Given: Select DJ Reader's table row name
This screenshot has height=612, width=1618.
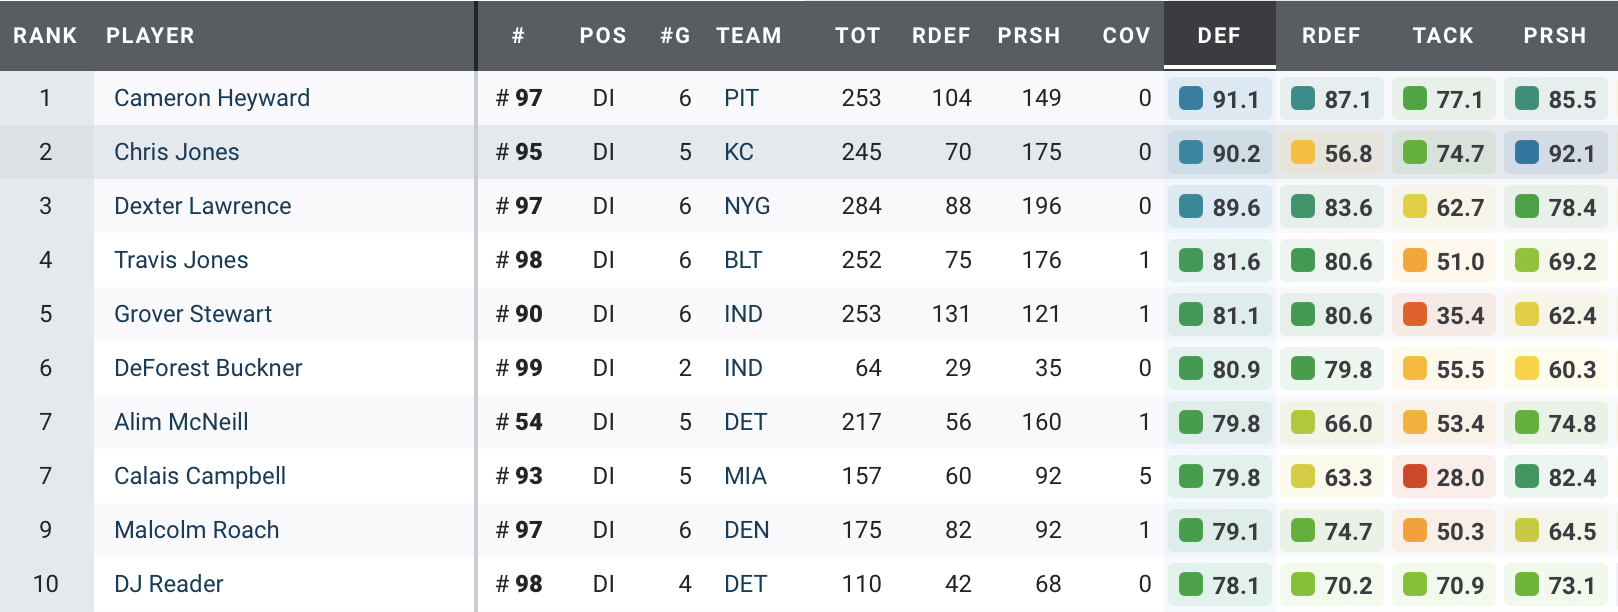Looking at the screenshot, I should 169,584.
